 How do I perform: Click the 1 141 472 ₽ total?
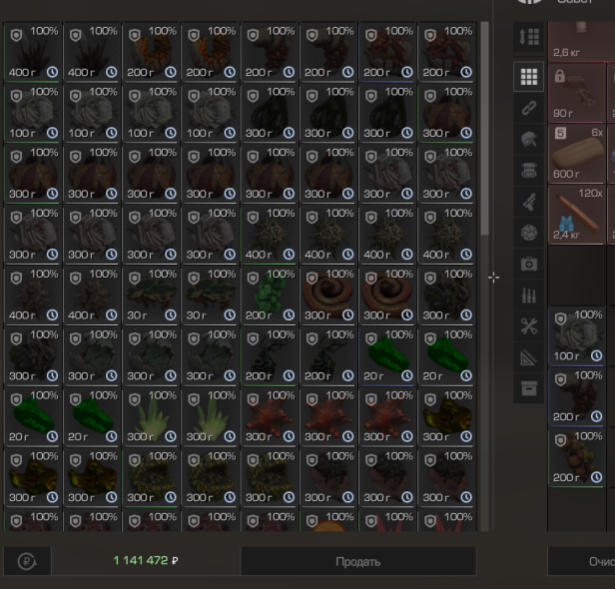146,560
